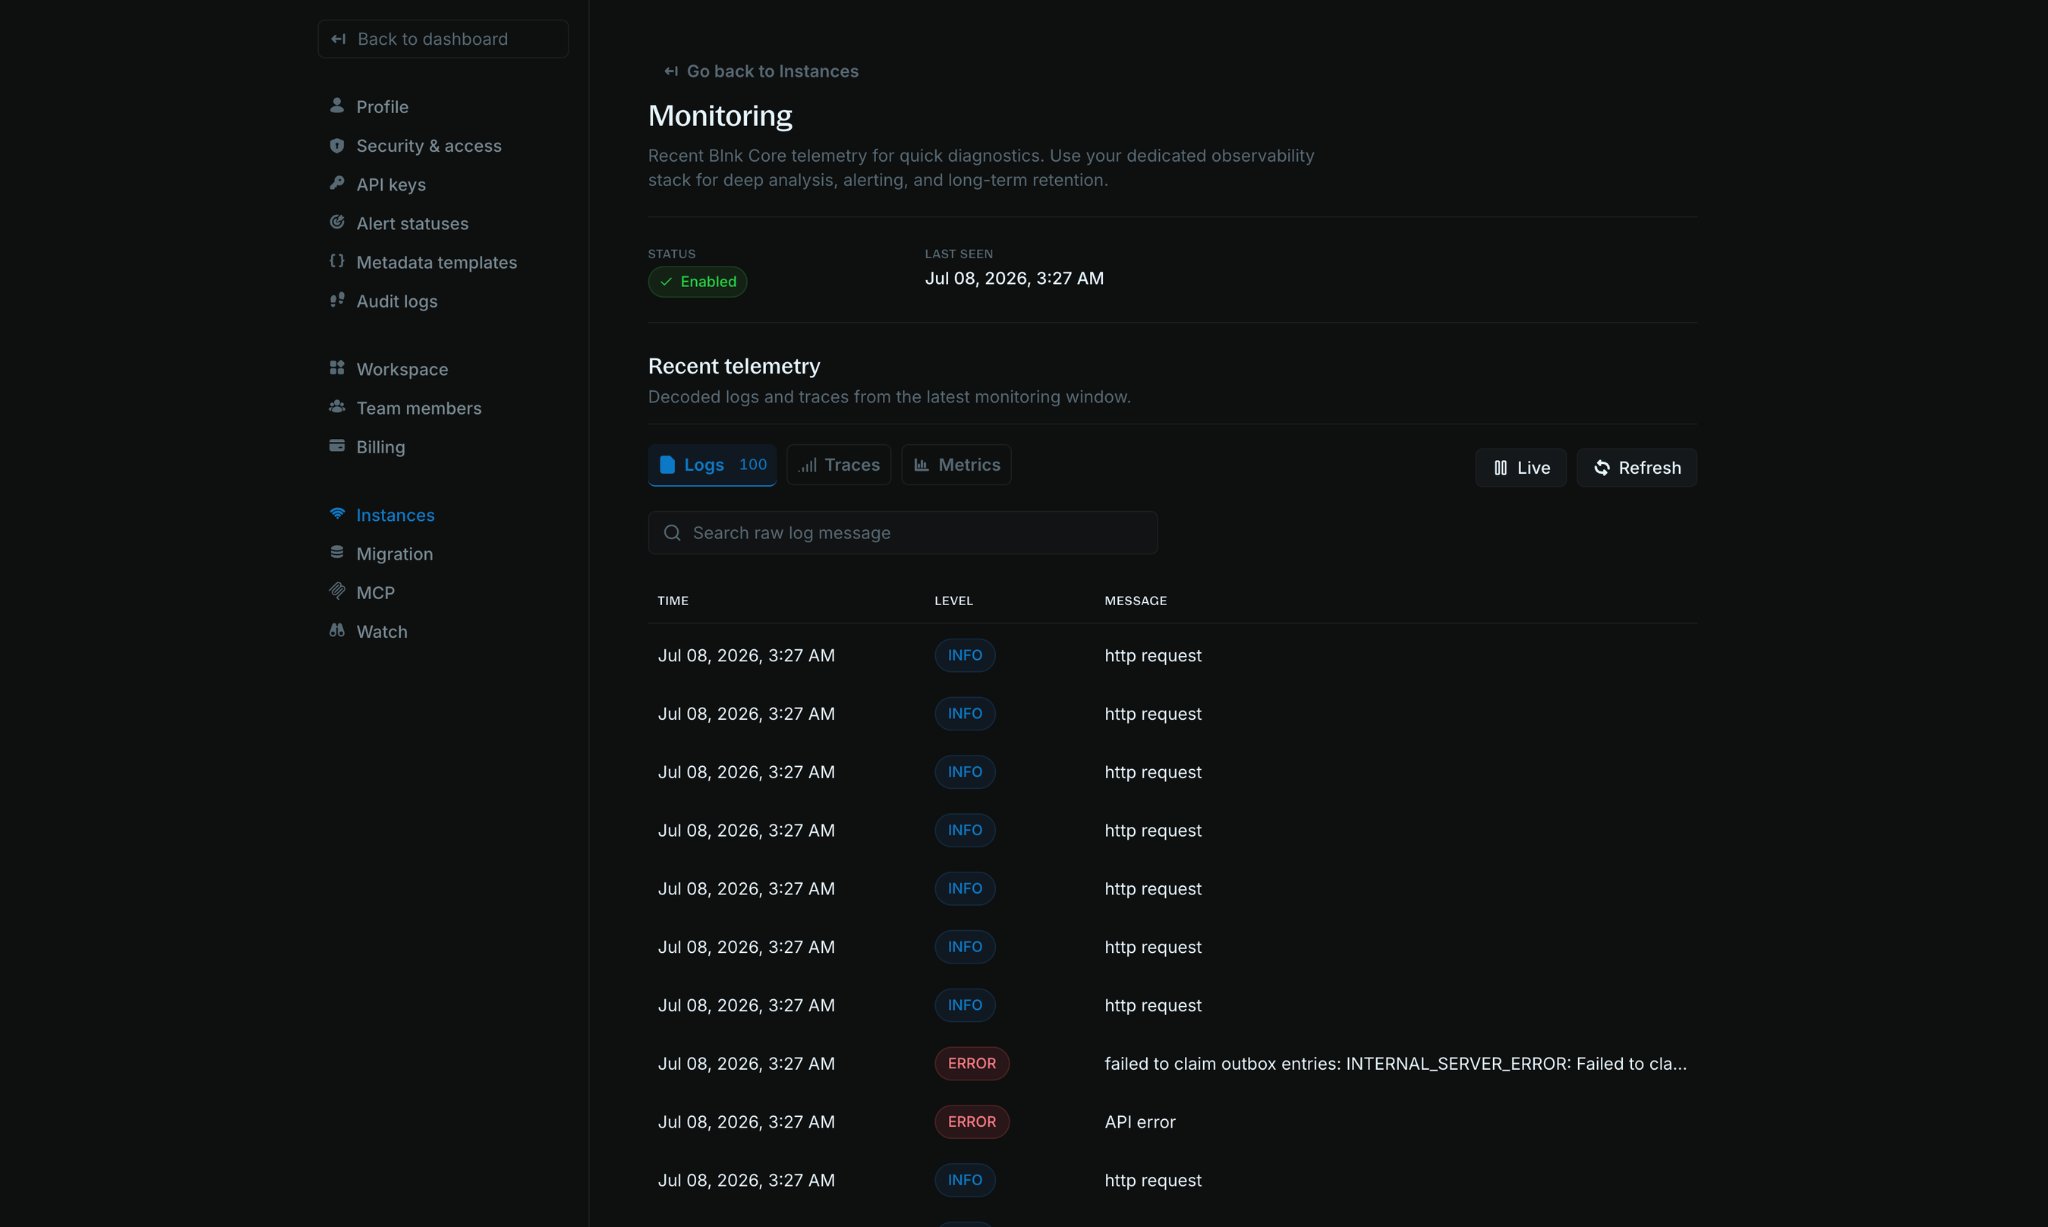Viewport: 2048px width, 1227px height.
Task: Click the Metadata templates braces icon
Action: point(337,261)
